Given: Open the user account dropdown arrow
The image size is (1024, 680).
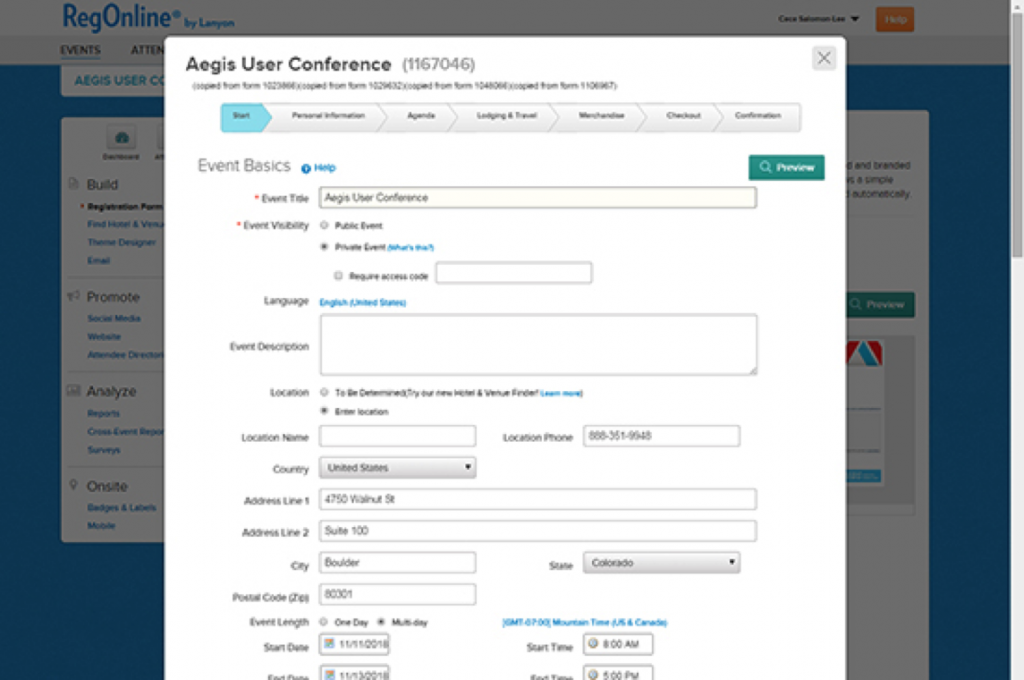Looking at the screenshot, I should click(855, 19).
